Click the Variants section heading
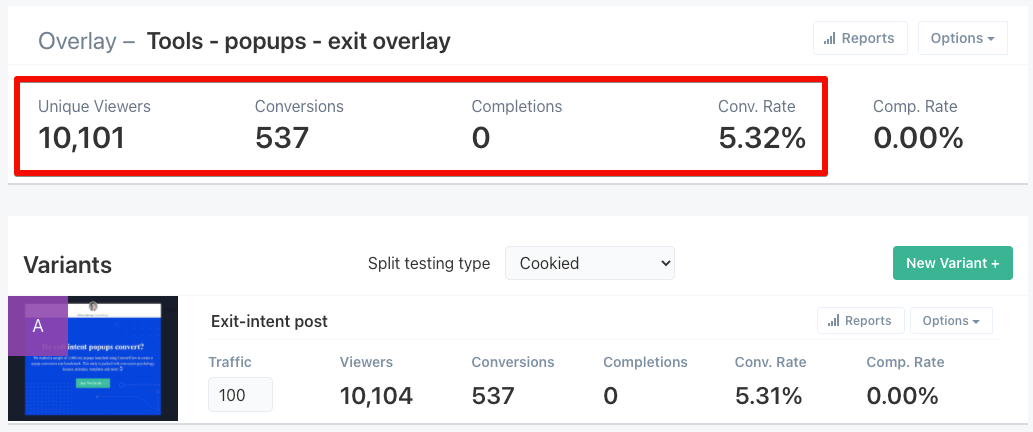The height and width of the screenshot is (432, 1033). [x=67, y=265]
